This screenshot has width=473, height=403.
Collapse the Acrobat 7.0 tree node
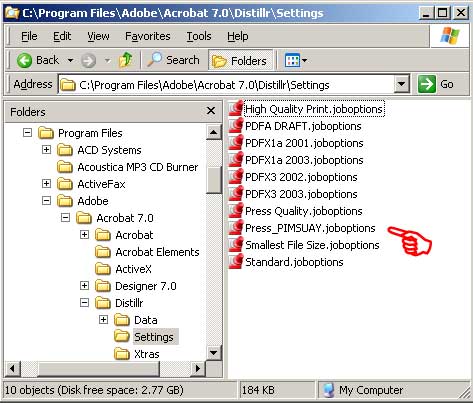point(65,218)
